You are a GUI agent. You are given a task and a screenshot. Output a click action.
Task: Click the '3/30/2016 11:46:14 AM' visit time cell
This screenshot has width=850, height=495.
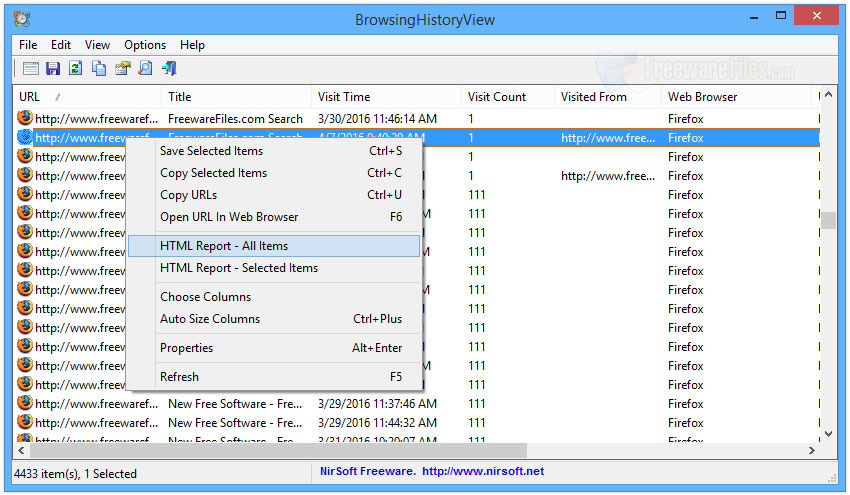pyautogui.click(x=377, y=119)
